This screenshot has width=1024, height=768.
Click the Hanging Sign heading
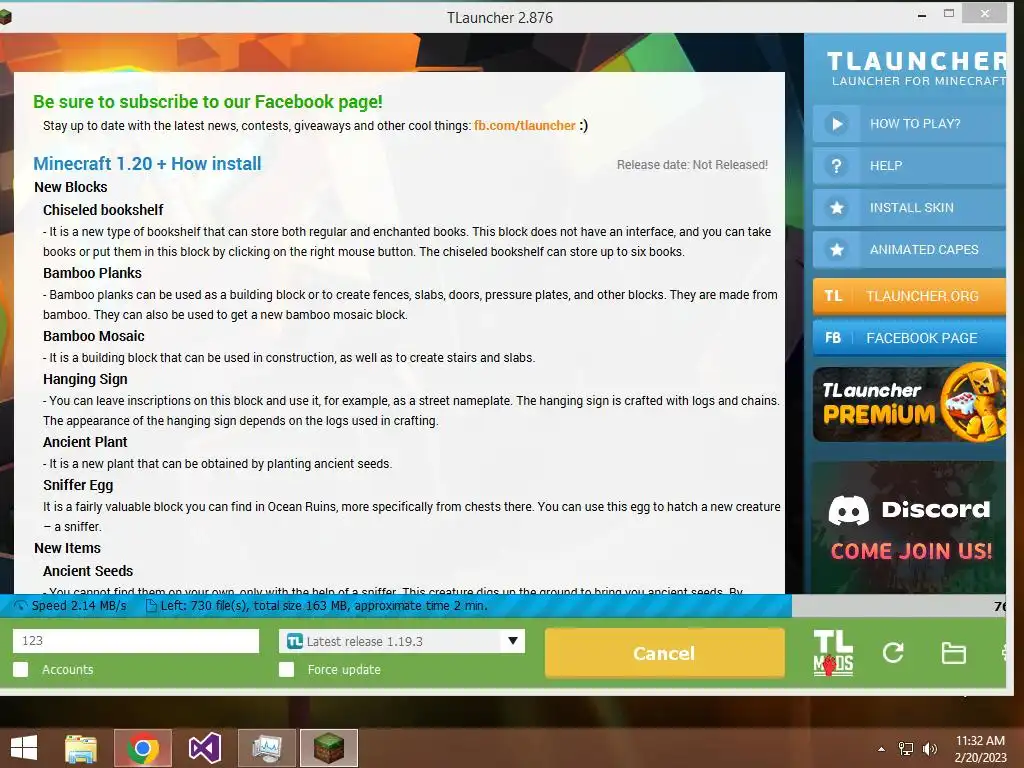click(x=85, y=379)
